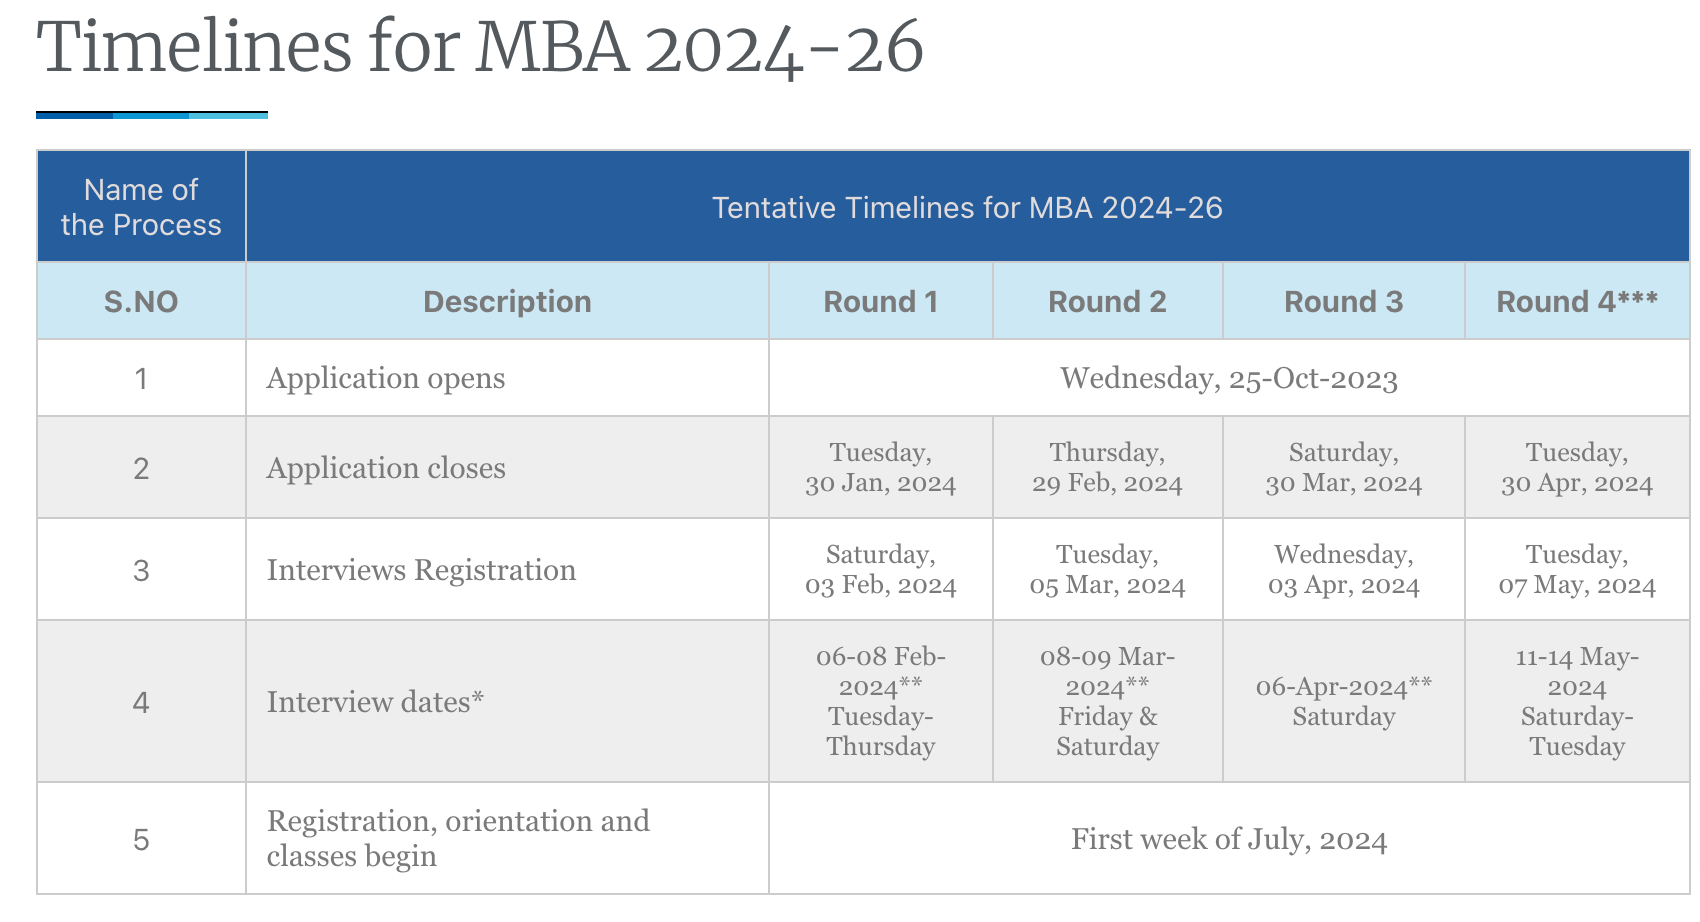Click the 'Interview dates*' description cell

click(x=375, y=702)
